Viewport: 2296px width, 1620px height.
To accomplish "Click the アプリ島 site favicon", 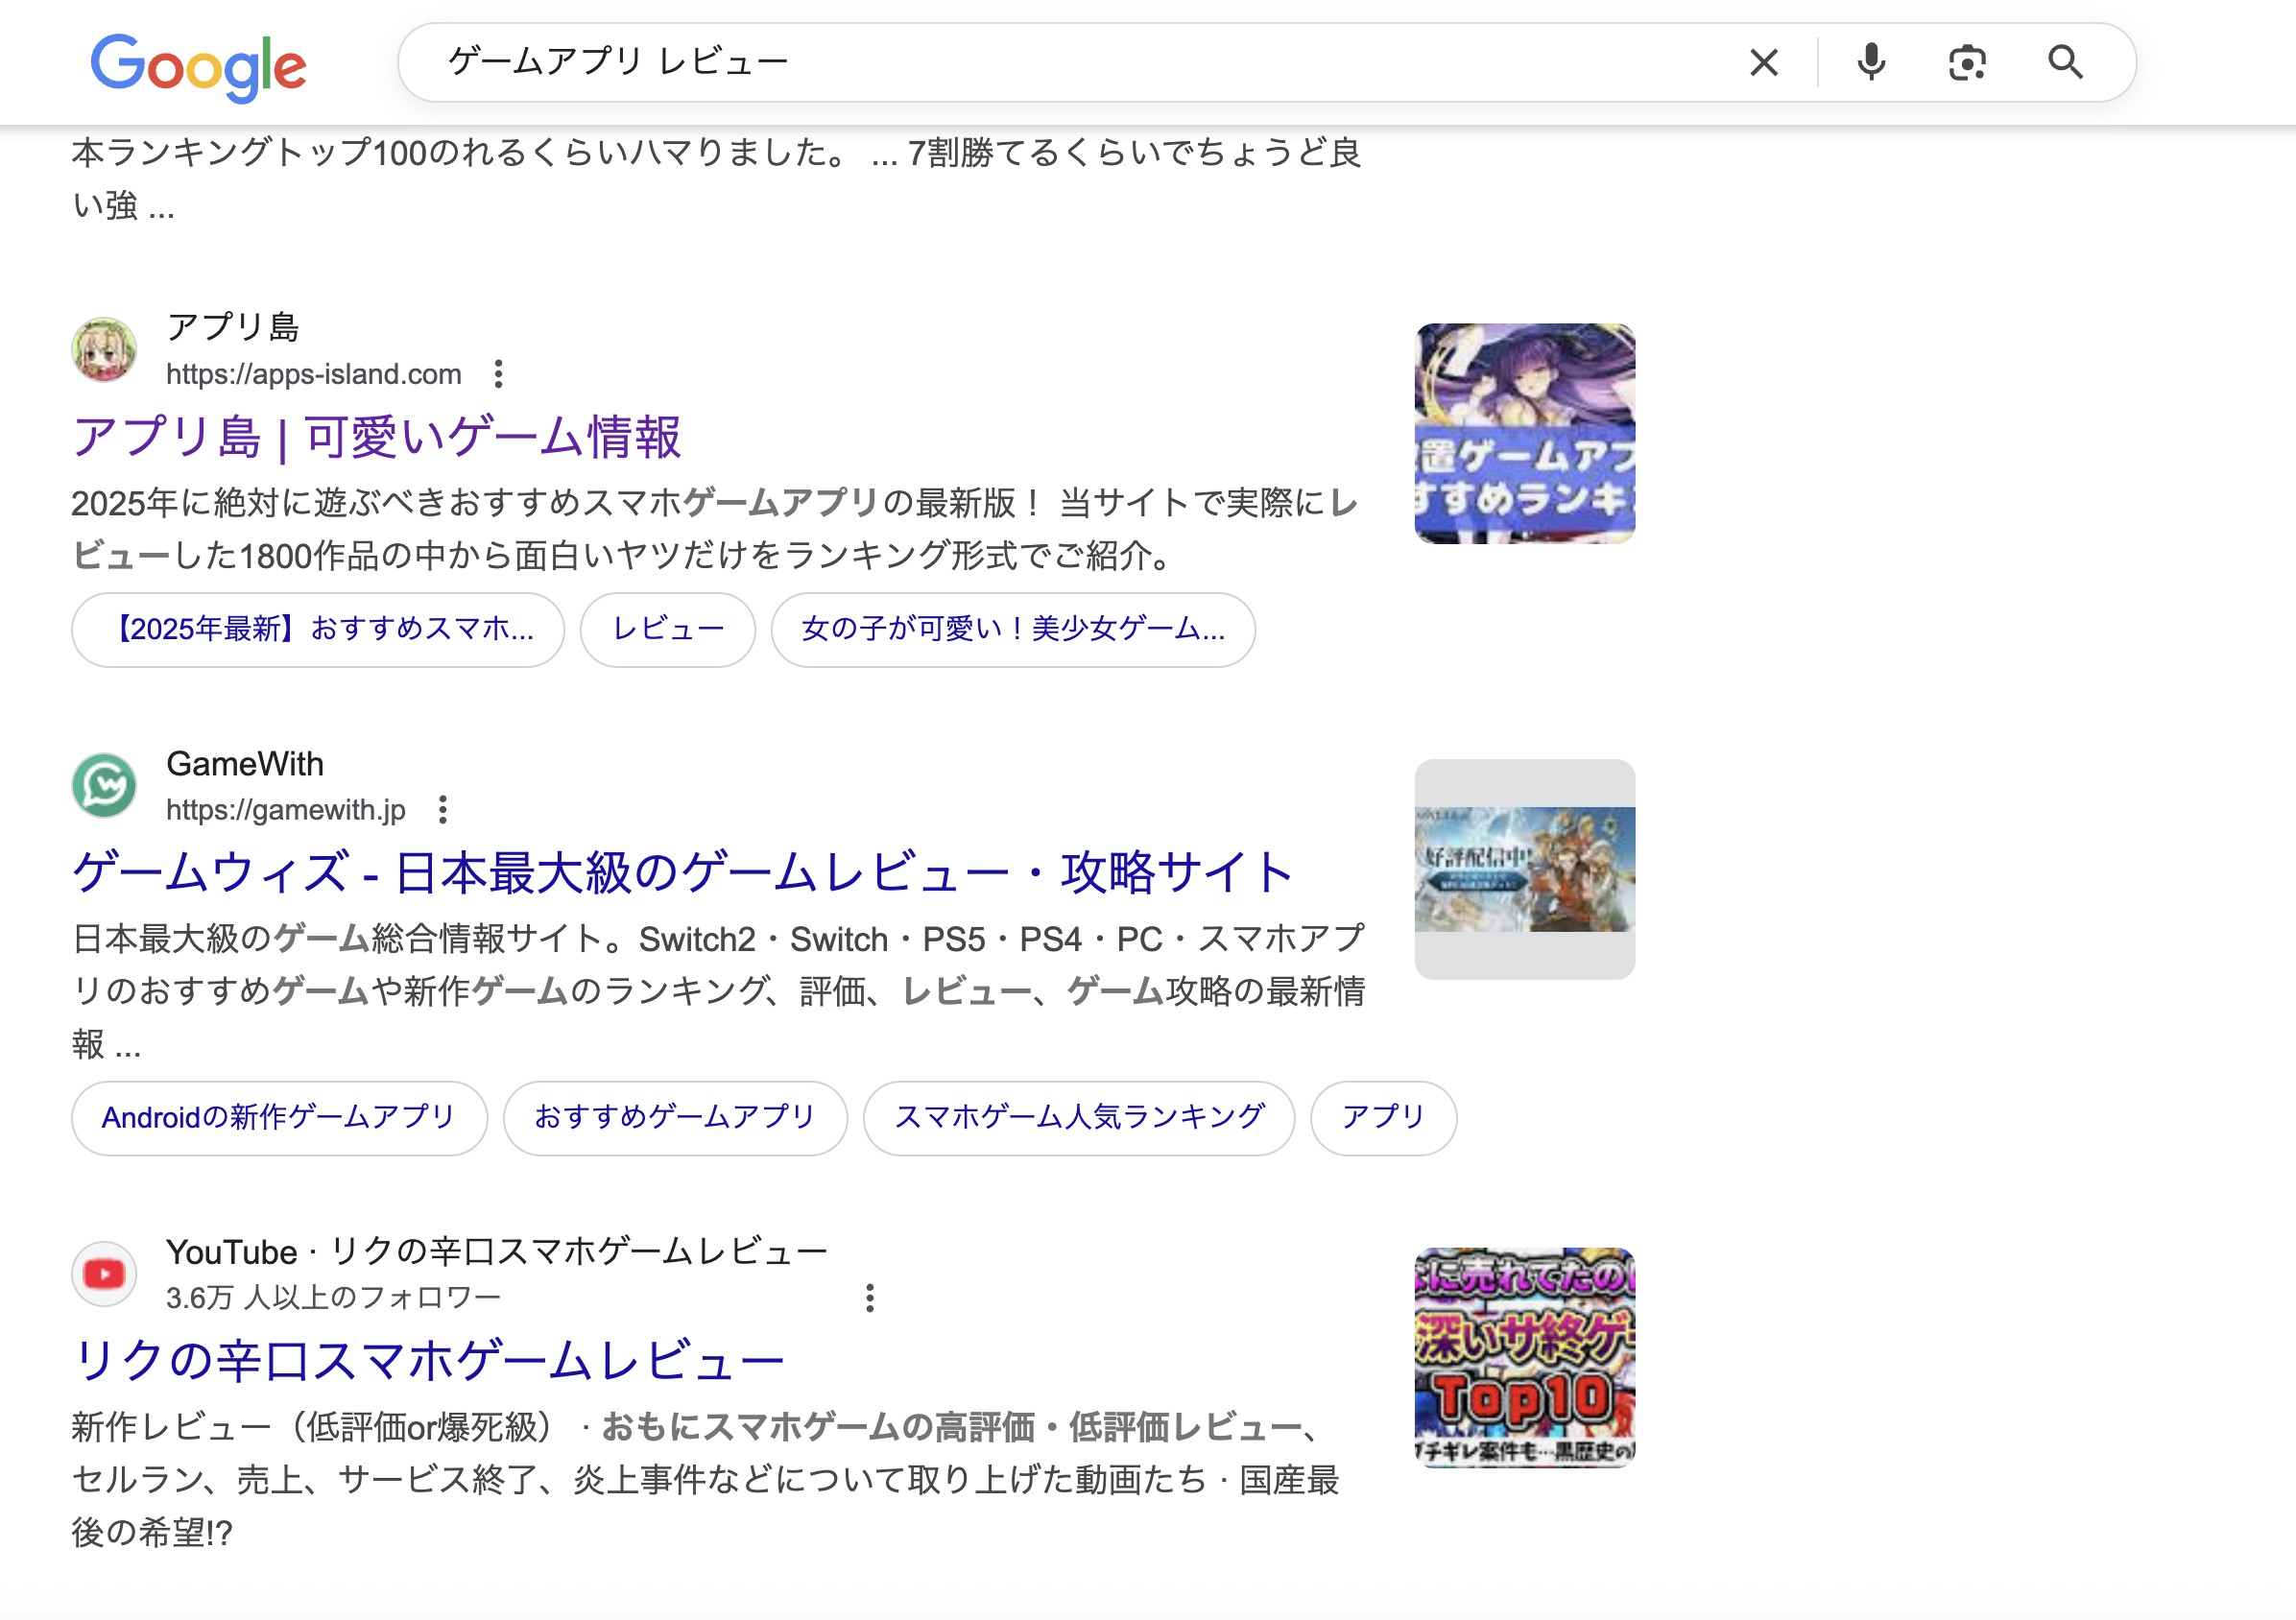I will point(104,350).
